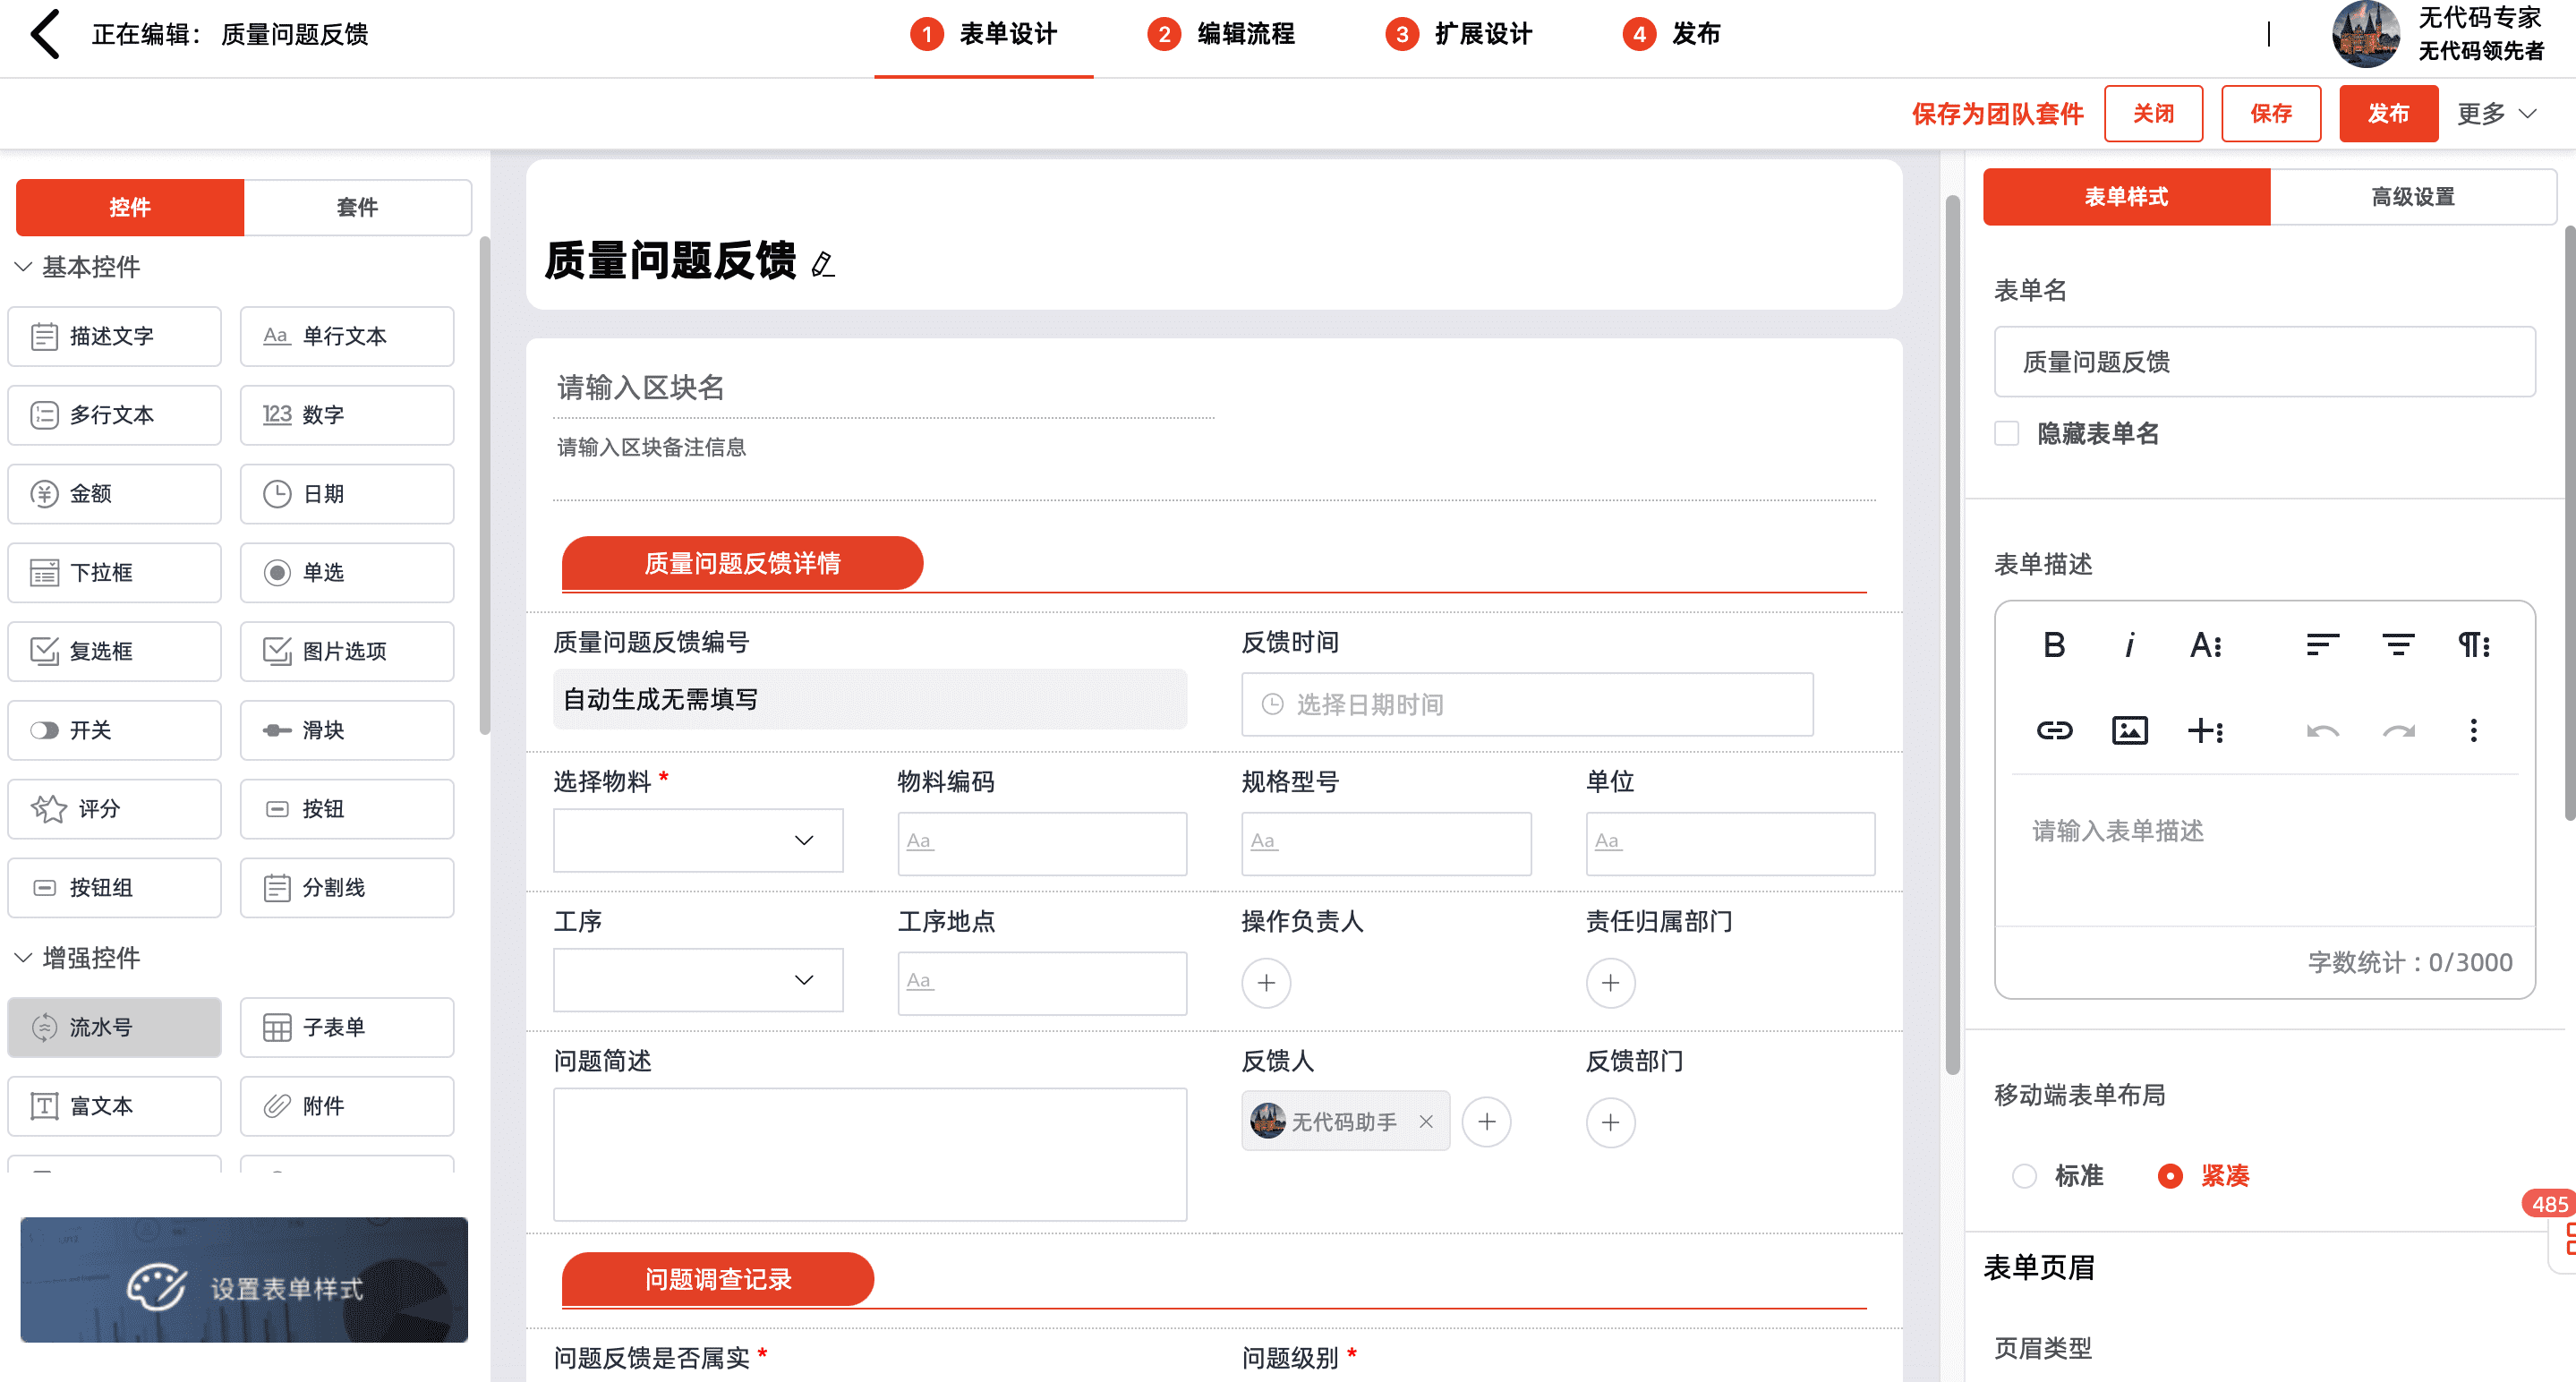This screenshot has width=2576, height=1382.
Task: Collapse the 基本控件 section
Action: pos(24,267)
